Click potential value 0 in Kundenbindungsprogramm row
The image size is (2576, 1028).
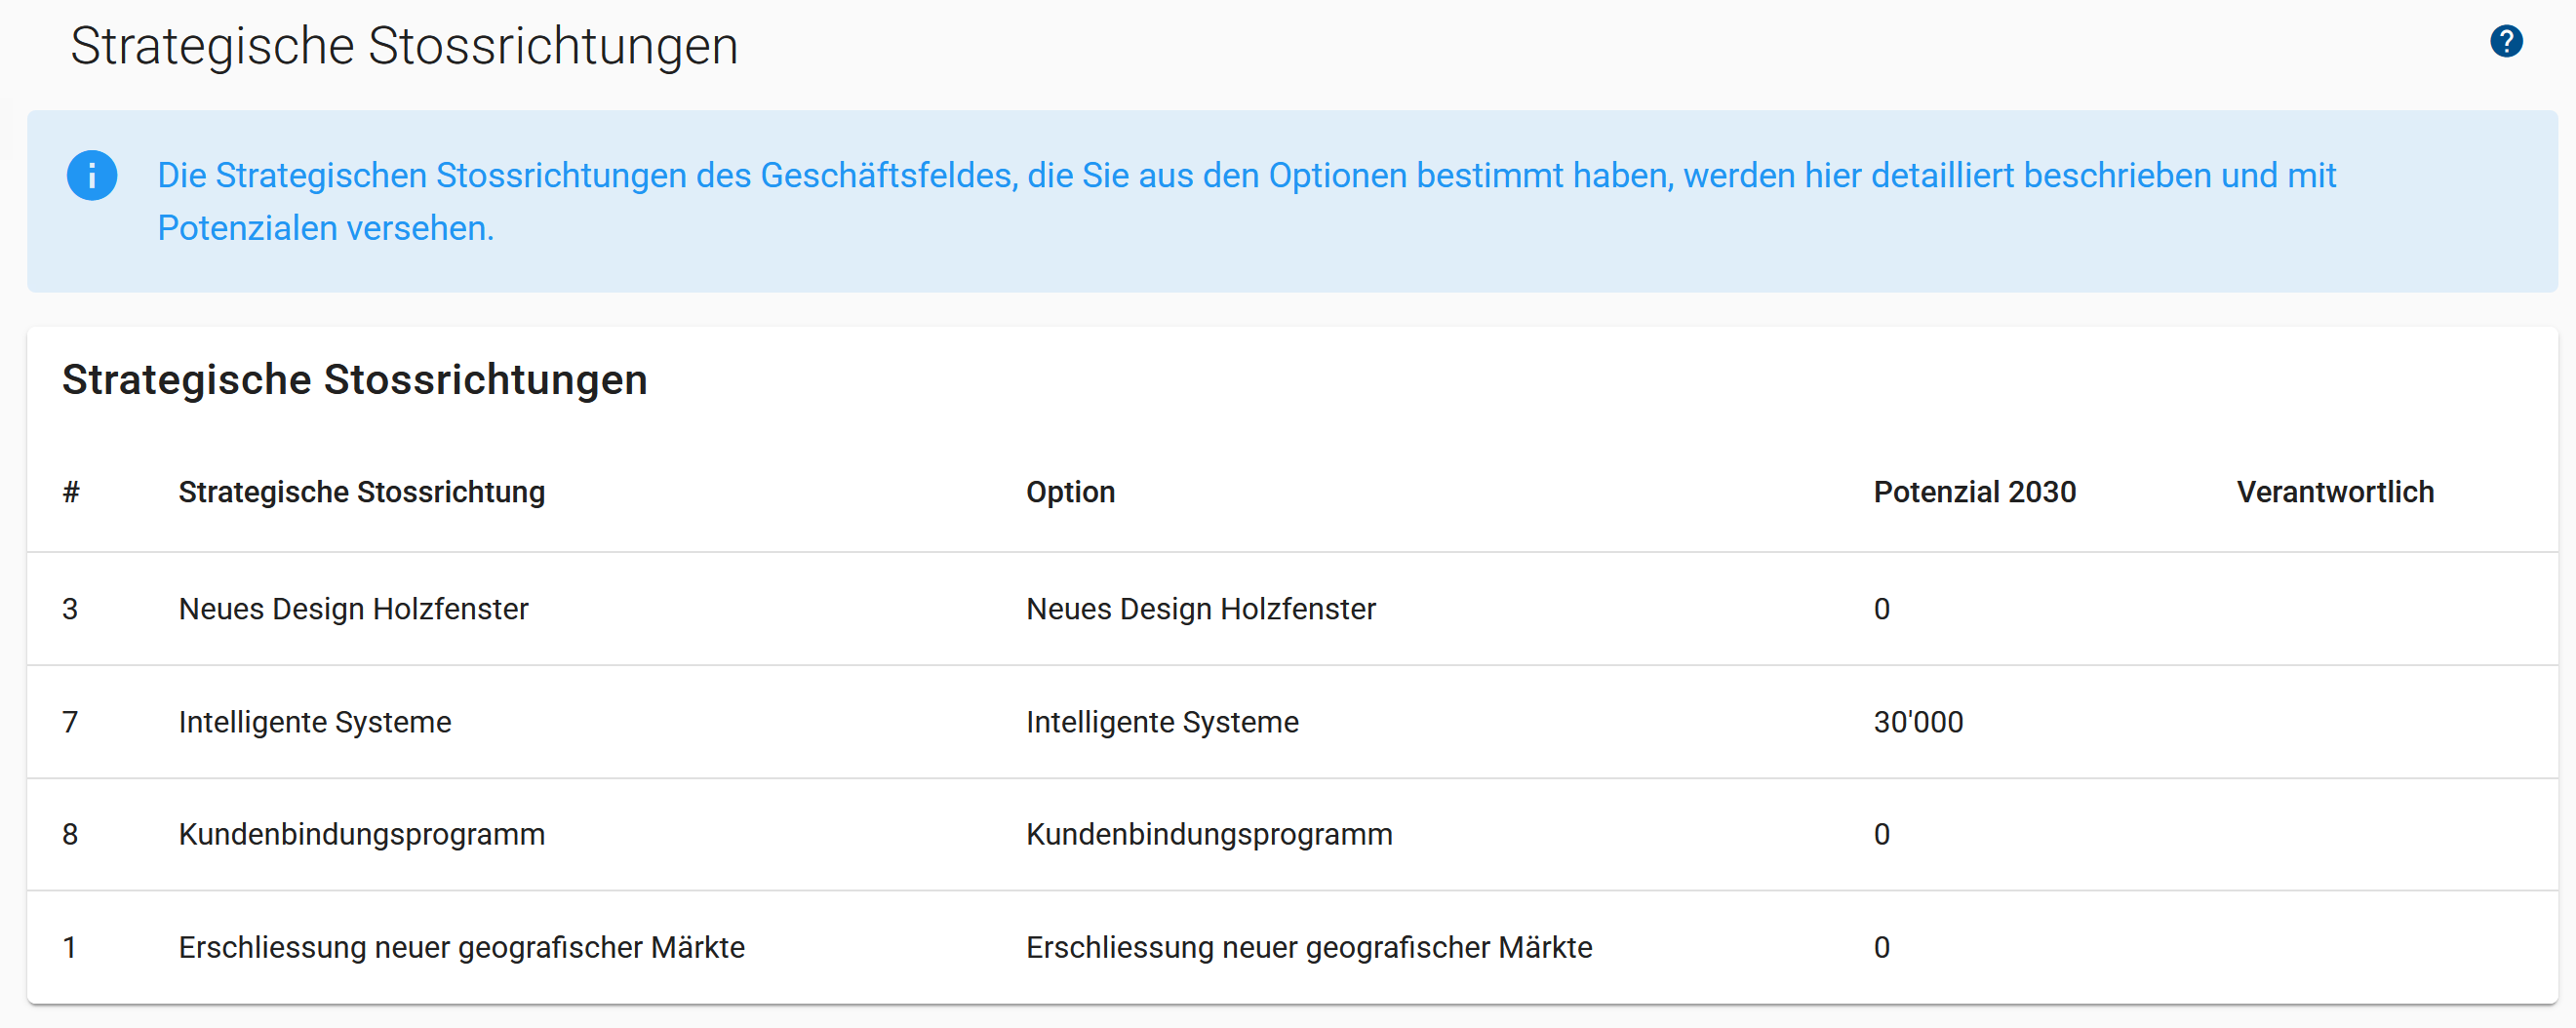[x=1881, y=834]
